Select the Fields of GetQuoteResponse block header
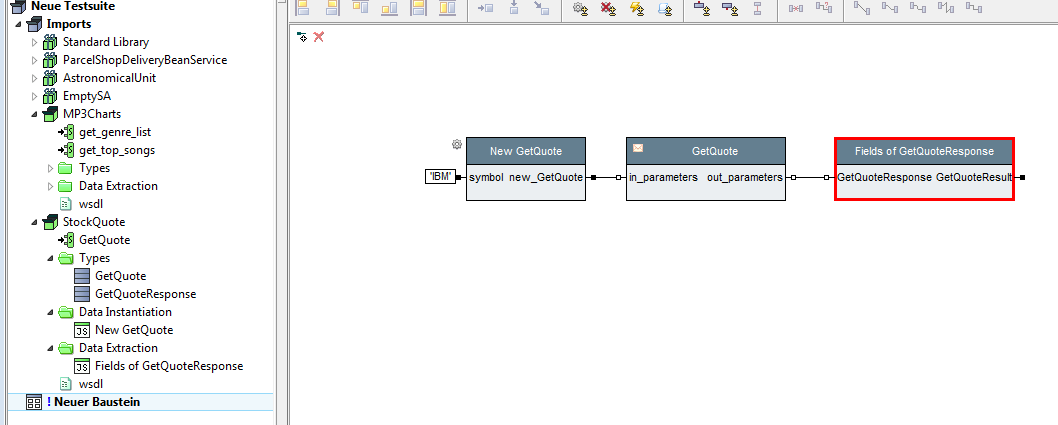The height and width of the screenshot is (425, 1058). tap(924, 151)
